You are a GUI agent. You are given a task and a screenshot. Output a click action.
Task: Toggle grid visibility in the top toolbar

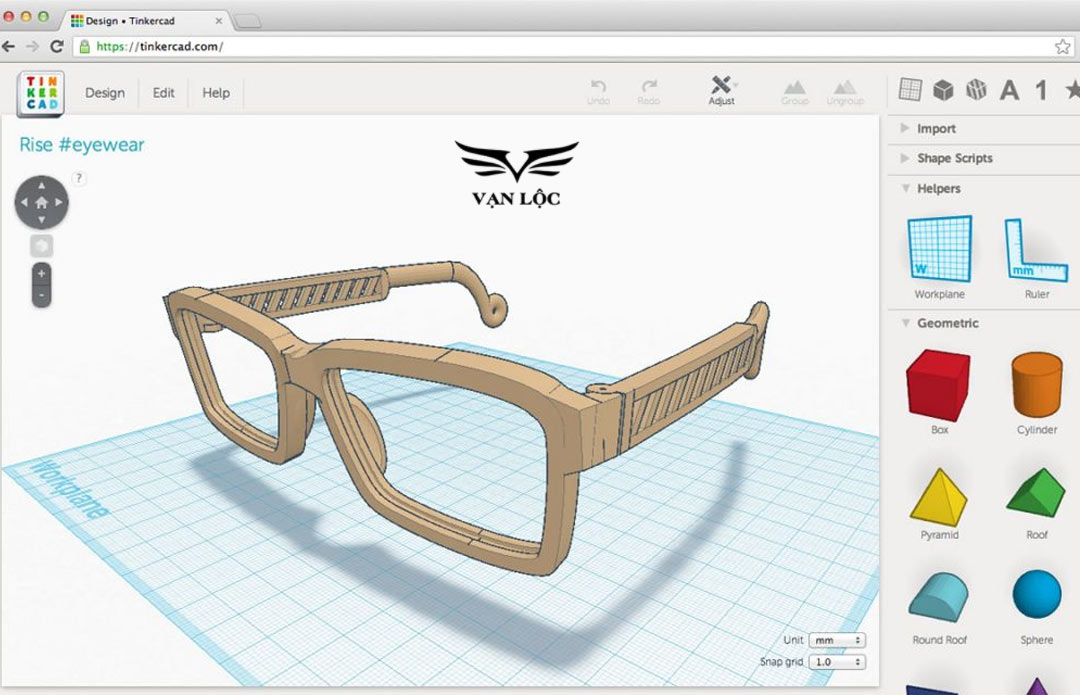pyautogui.click(x=912, y=90)
